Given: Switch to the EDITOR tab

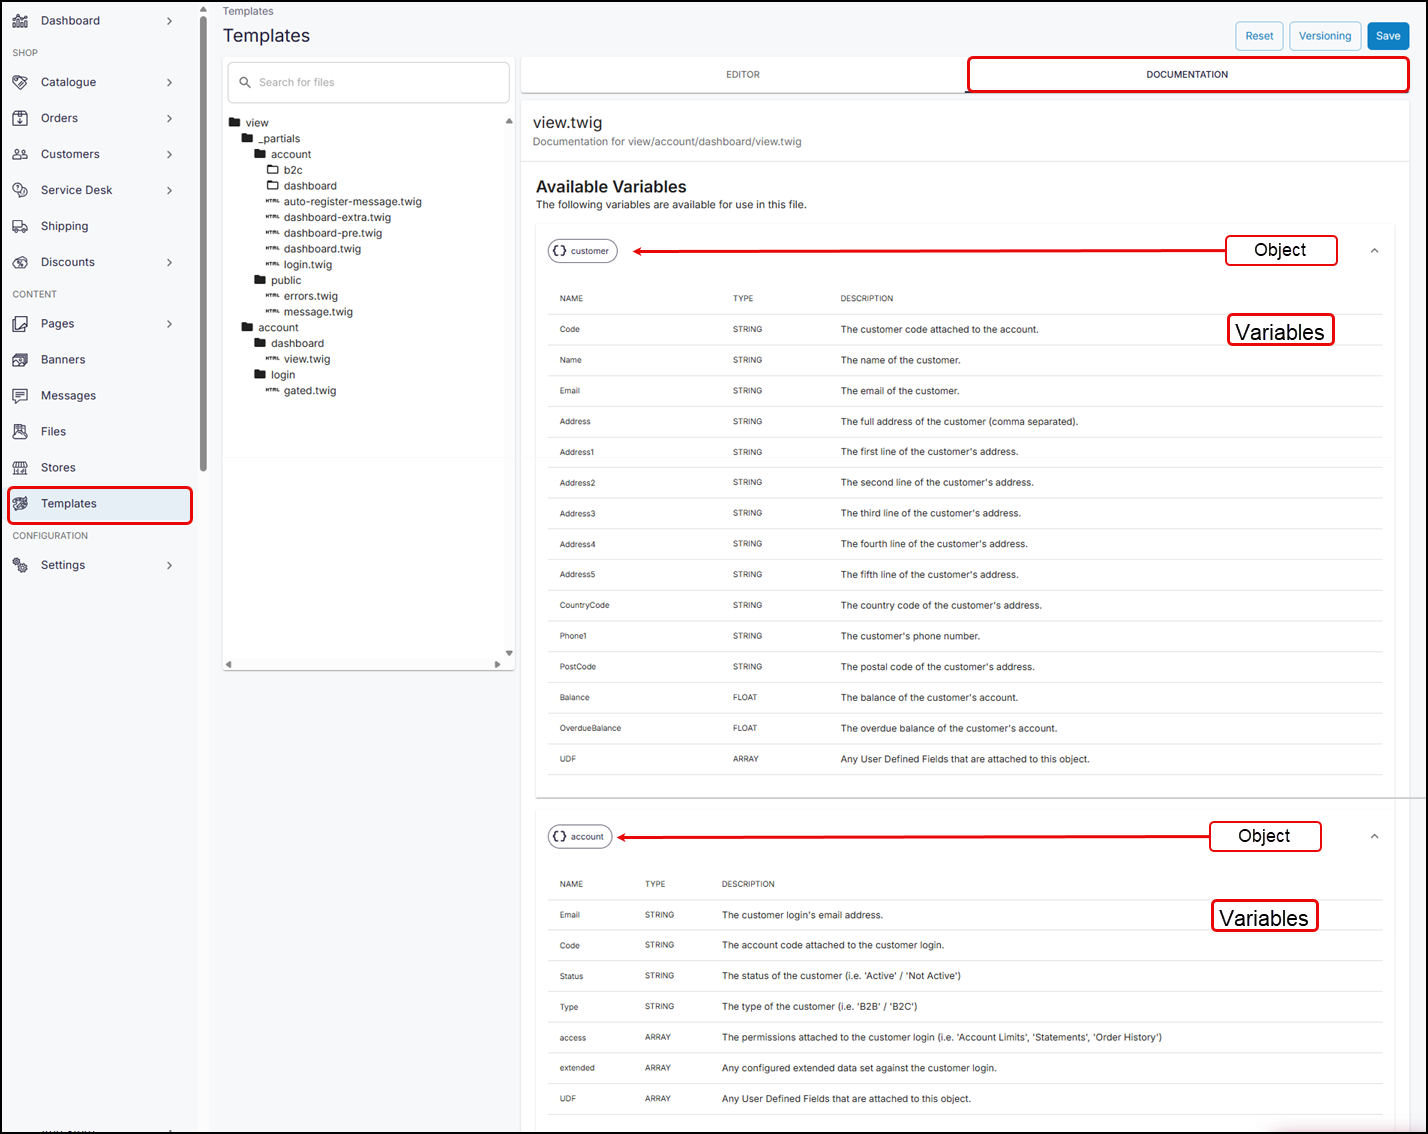Looking at the screenshot, I should point(742,75).
